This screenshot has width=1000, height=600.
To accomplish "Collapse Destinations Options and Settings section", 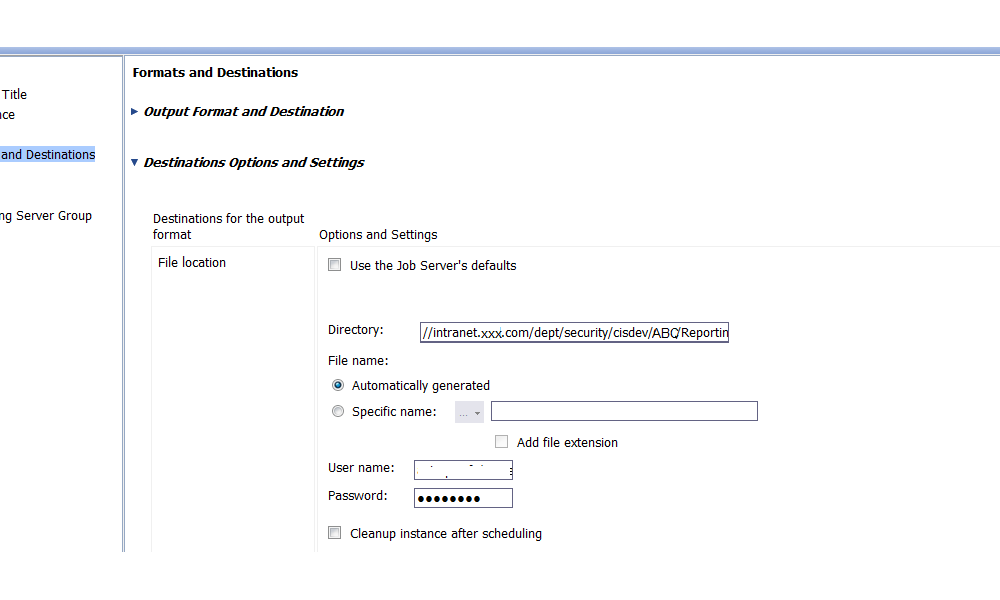I will pos(135,163).
